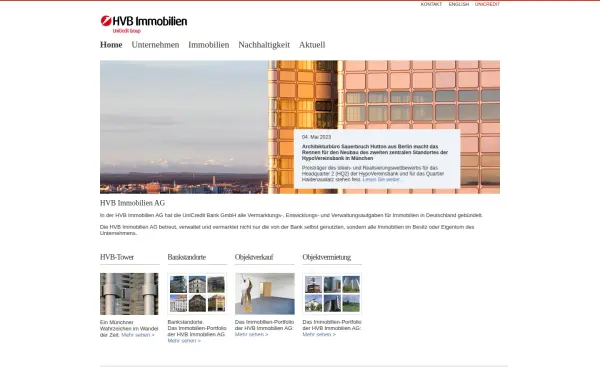Click the paragraph starting 'In der HVB Immobilien AG'

[x=291, y=215]
